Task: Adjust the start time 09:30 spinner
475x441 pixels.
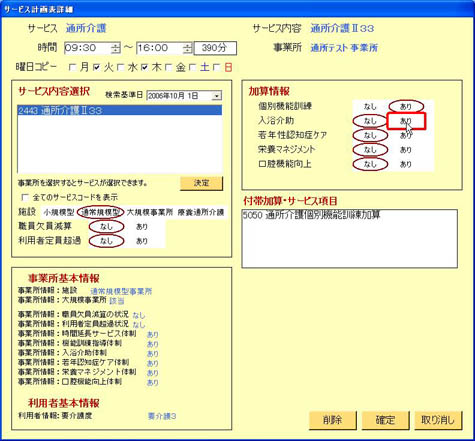Action: [x=115, y=48]
